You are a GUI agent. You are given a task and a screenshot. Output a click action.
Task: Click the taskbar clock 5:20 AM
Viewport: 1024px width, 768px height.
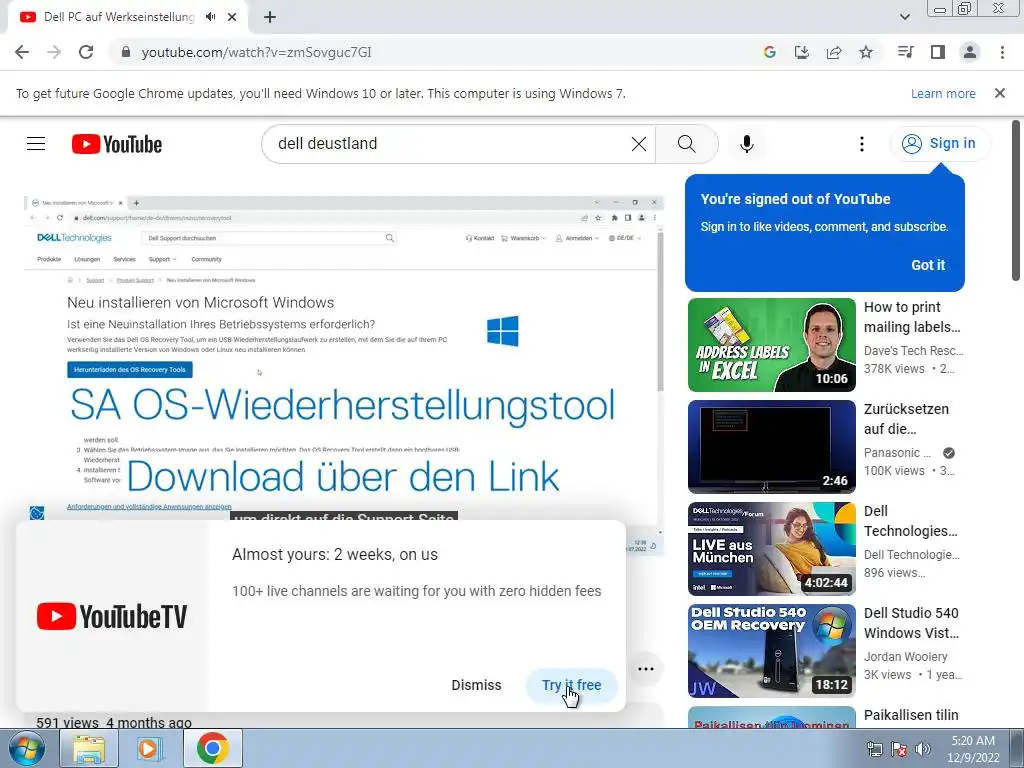(973, 748)
